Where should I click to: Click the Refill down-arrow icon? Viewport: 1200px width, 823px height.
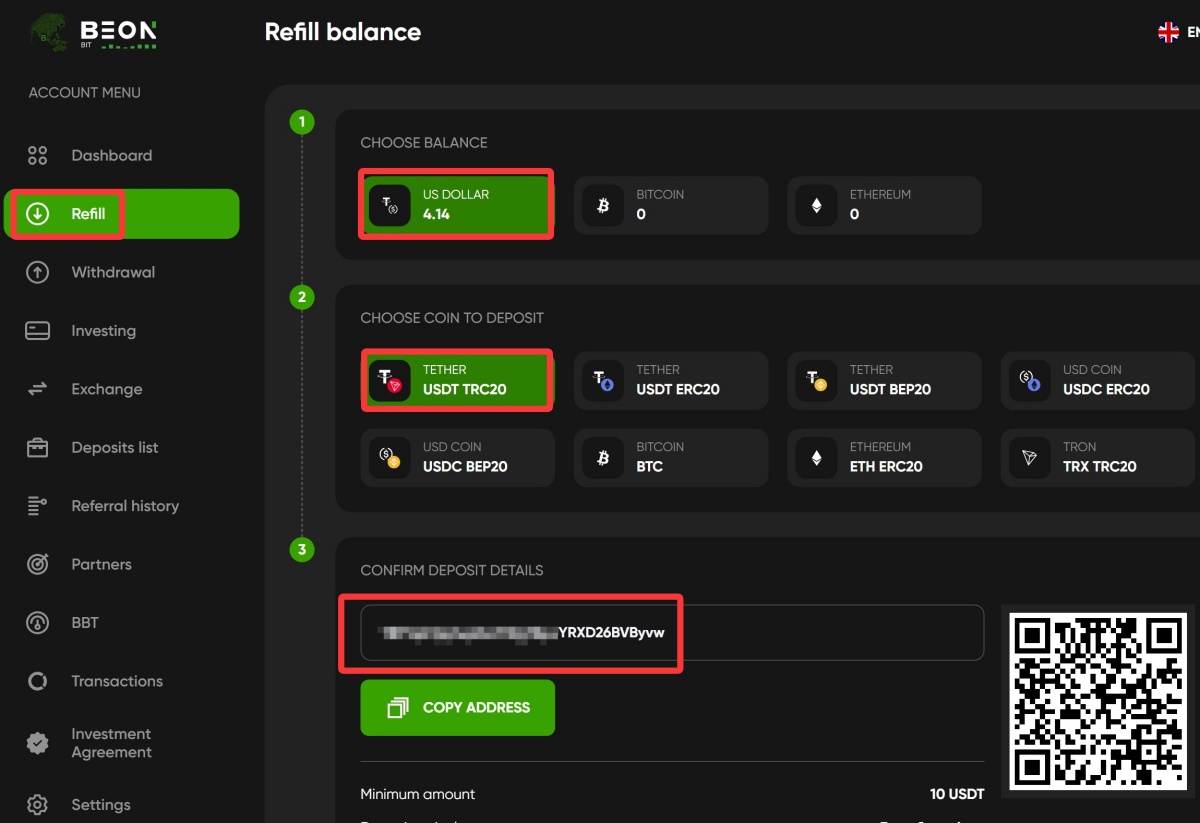pyautogui.click(x=38, y=214)
